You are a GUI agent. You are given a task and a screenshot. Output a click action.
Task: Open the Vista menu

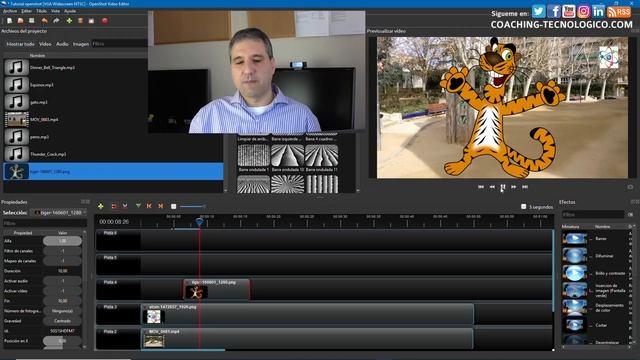tap(56, 11)
